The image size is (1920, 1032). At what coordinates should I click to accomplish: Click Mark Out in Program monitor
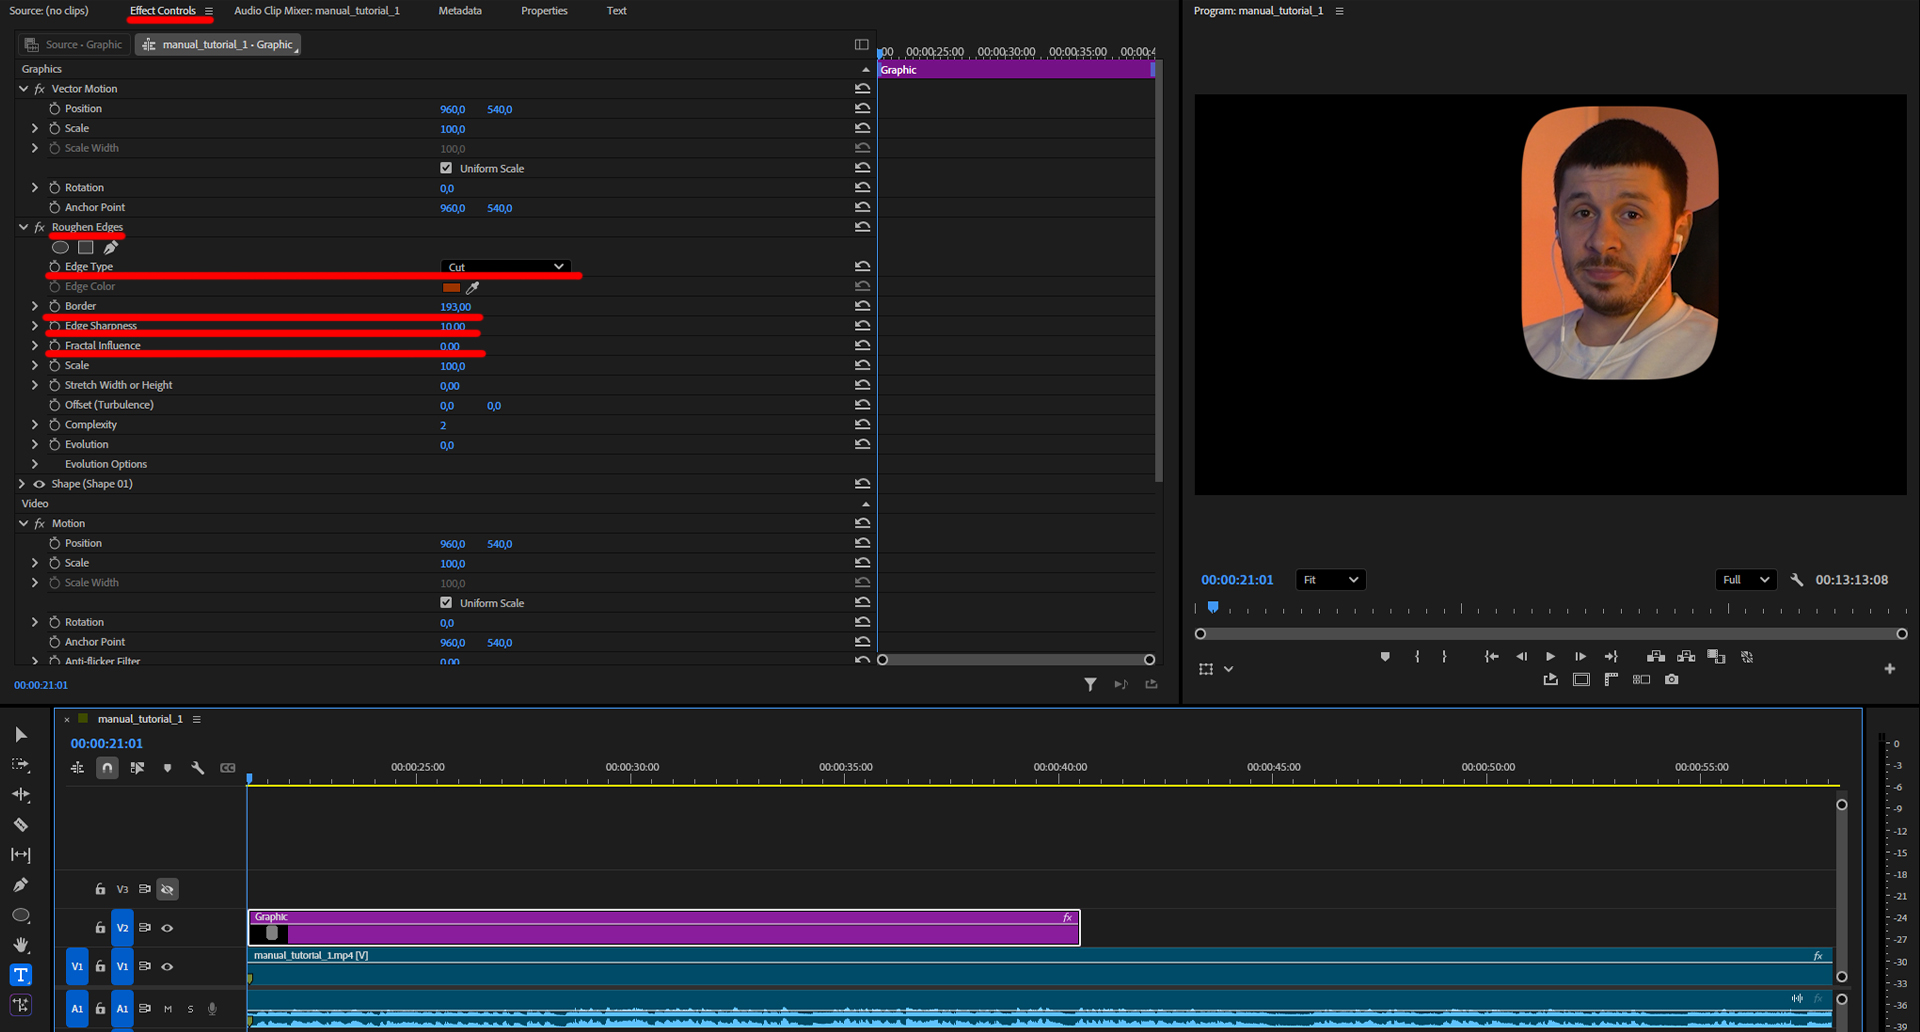[1444, 657]
